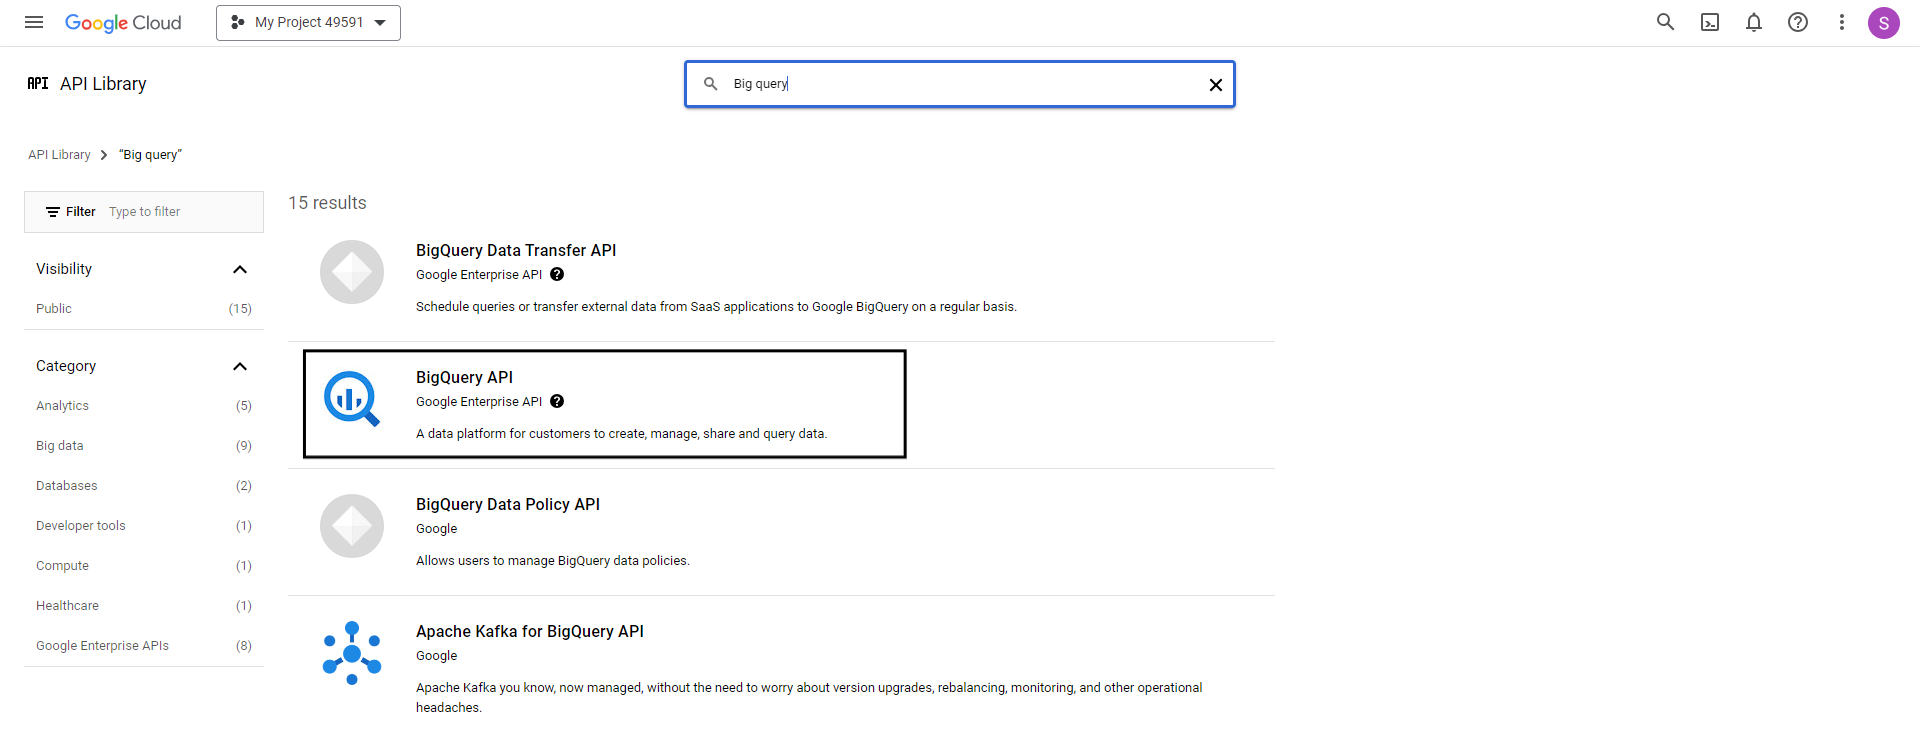
Task: Open BigQuery Data Transfer API result
Action: 516,250
